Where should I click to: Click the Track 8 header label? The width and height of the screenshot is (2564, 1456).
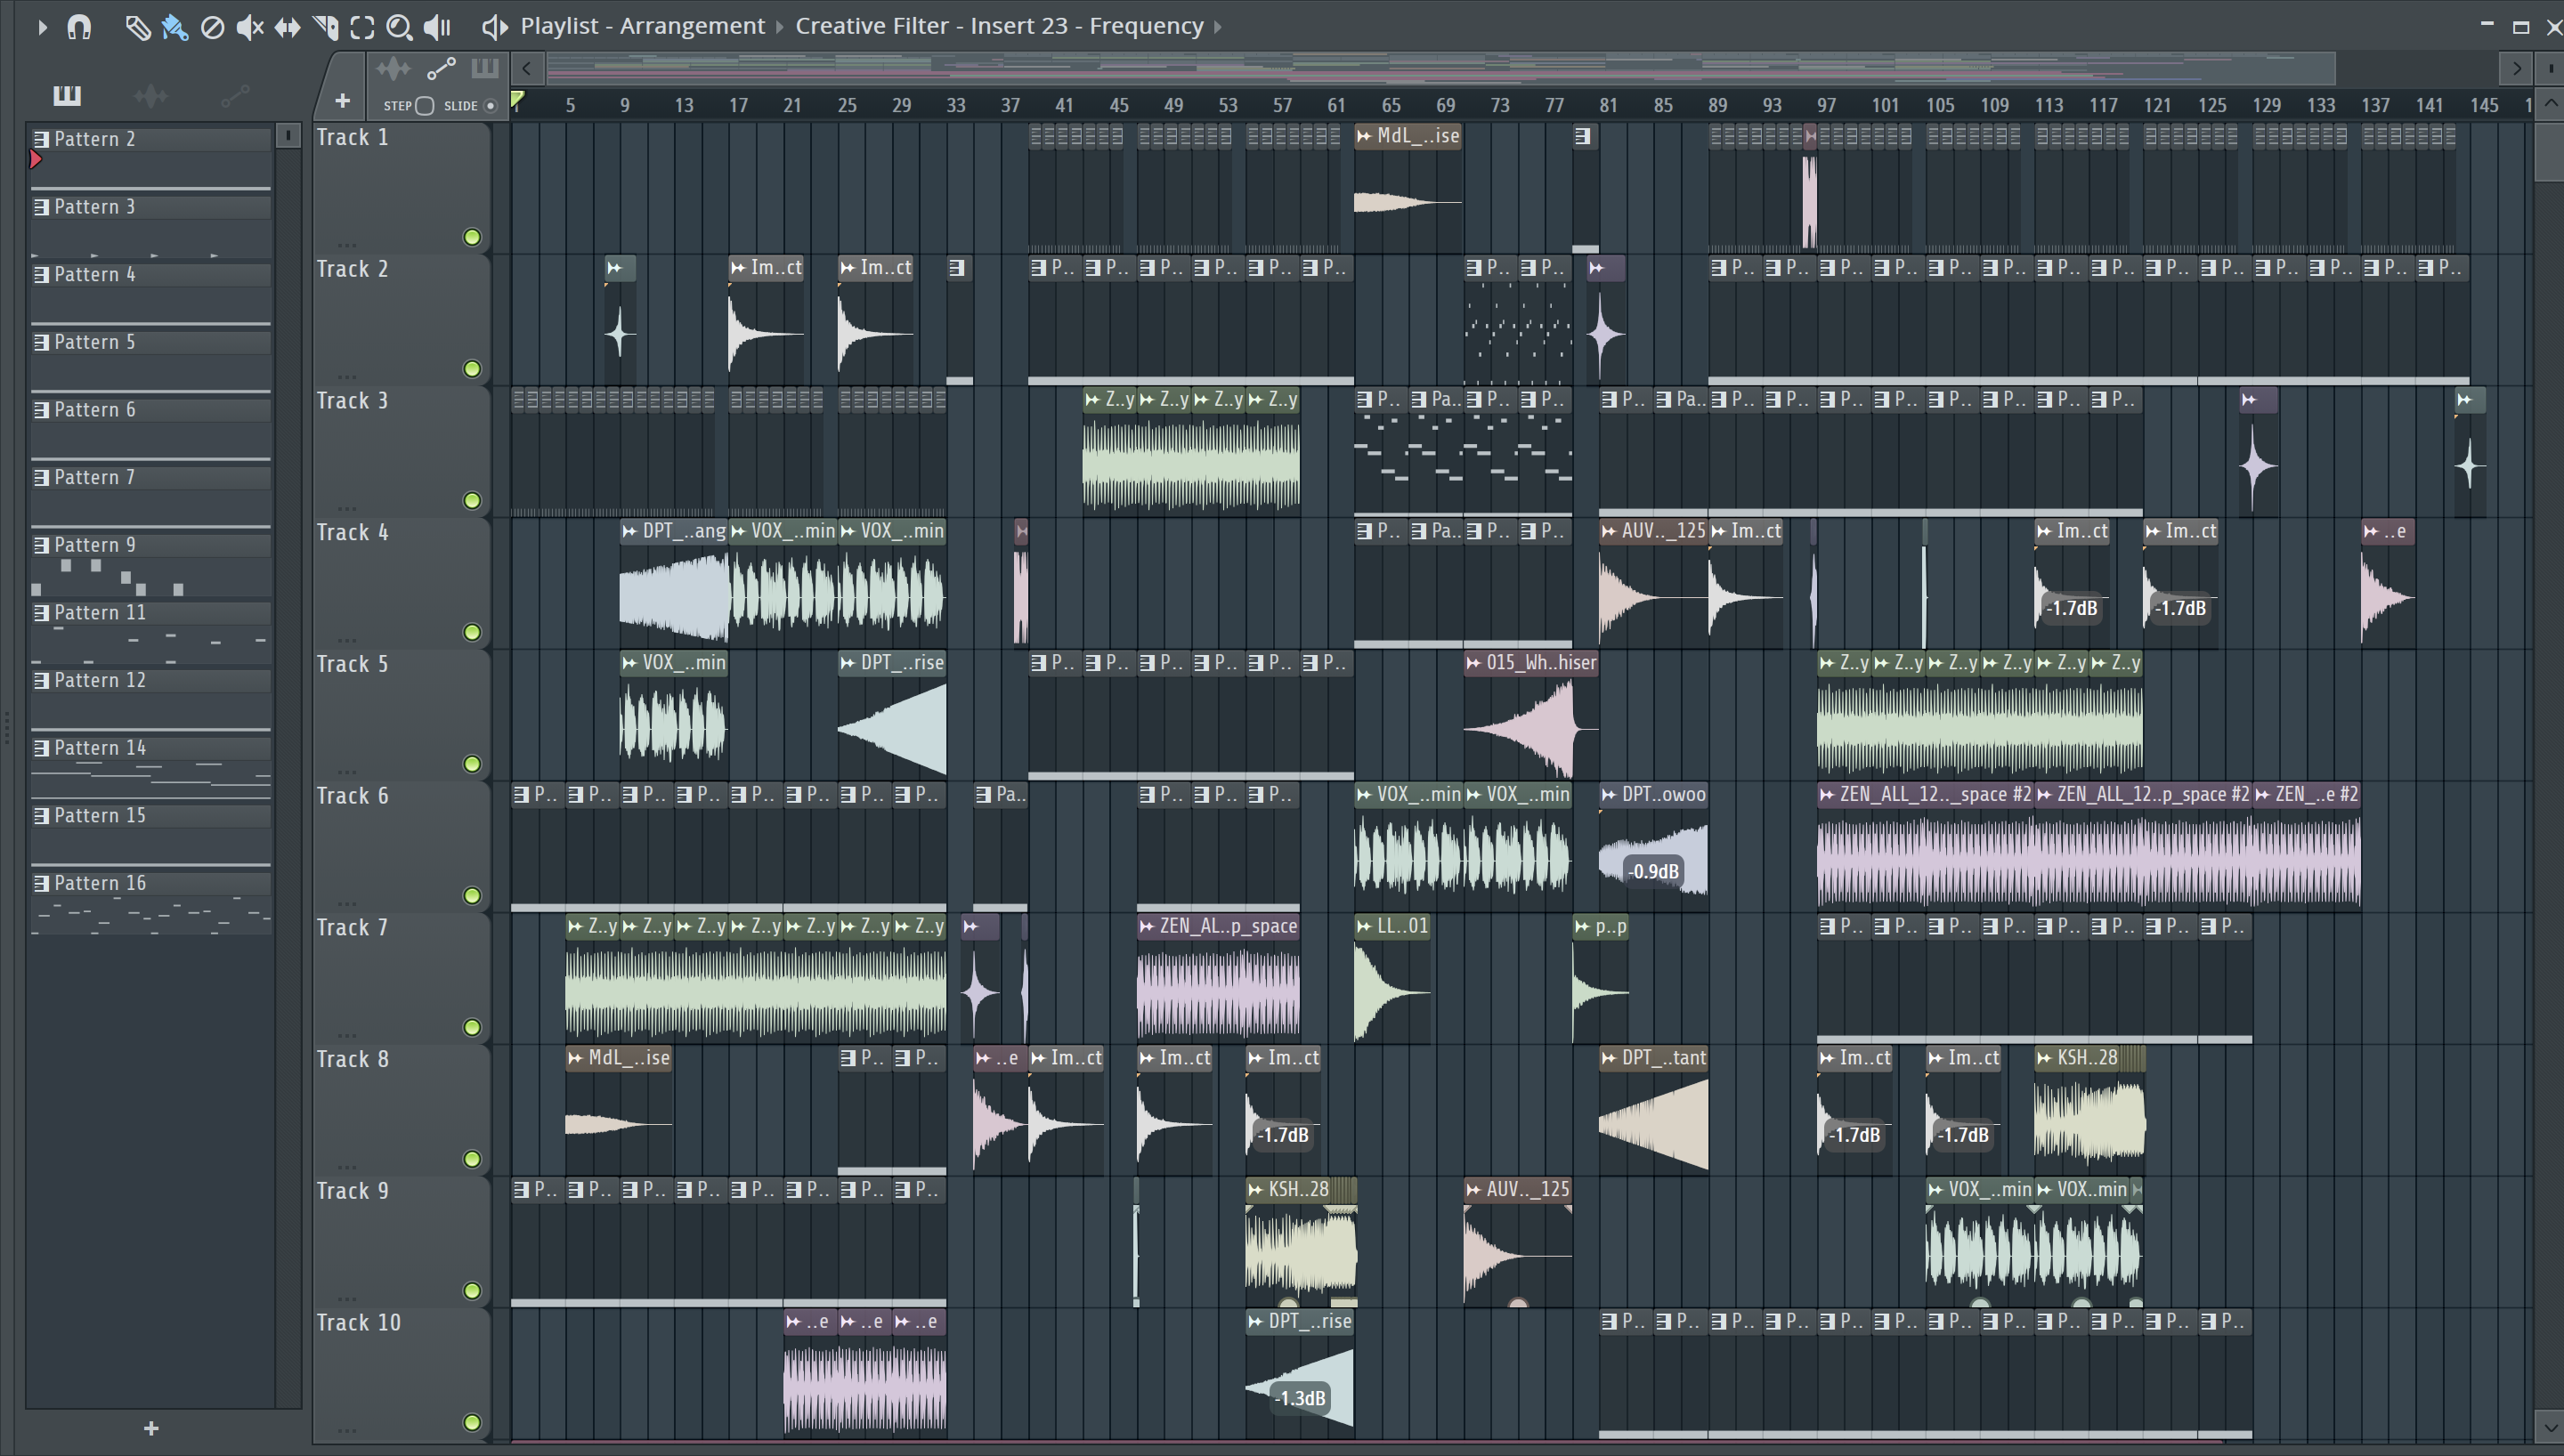click(x=352, y=1060)
